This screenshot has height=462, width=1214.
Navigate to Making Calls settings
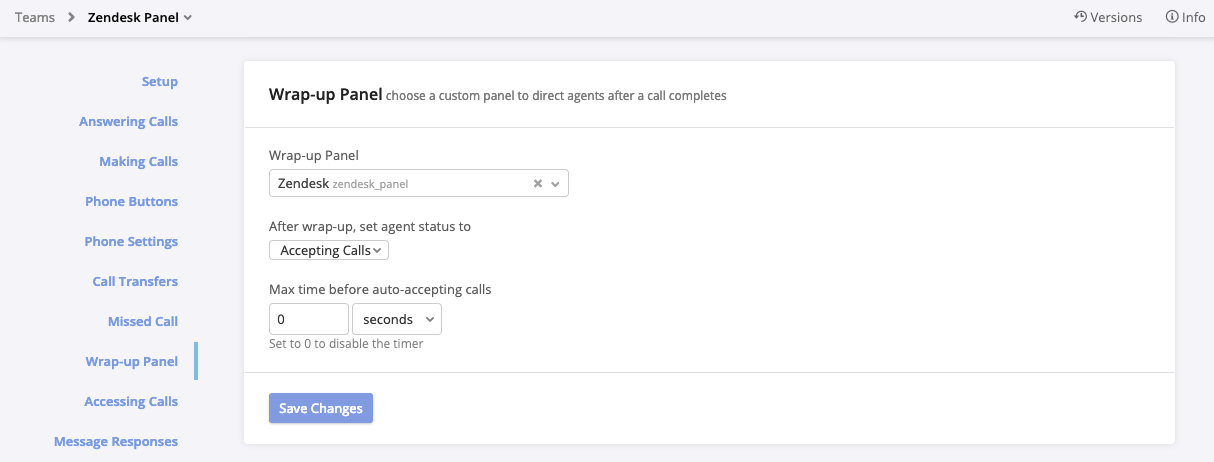pyautogui.click(x=138, y=161)
